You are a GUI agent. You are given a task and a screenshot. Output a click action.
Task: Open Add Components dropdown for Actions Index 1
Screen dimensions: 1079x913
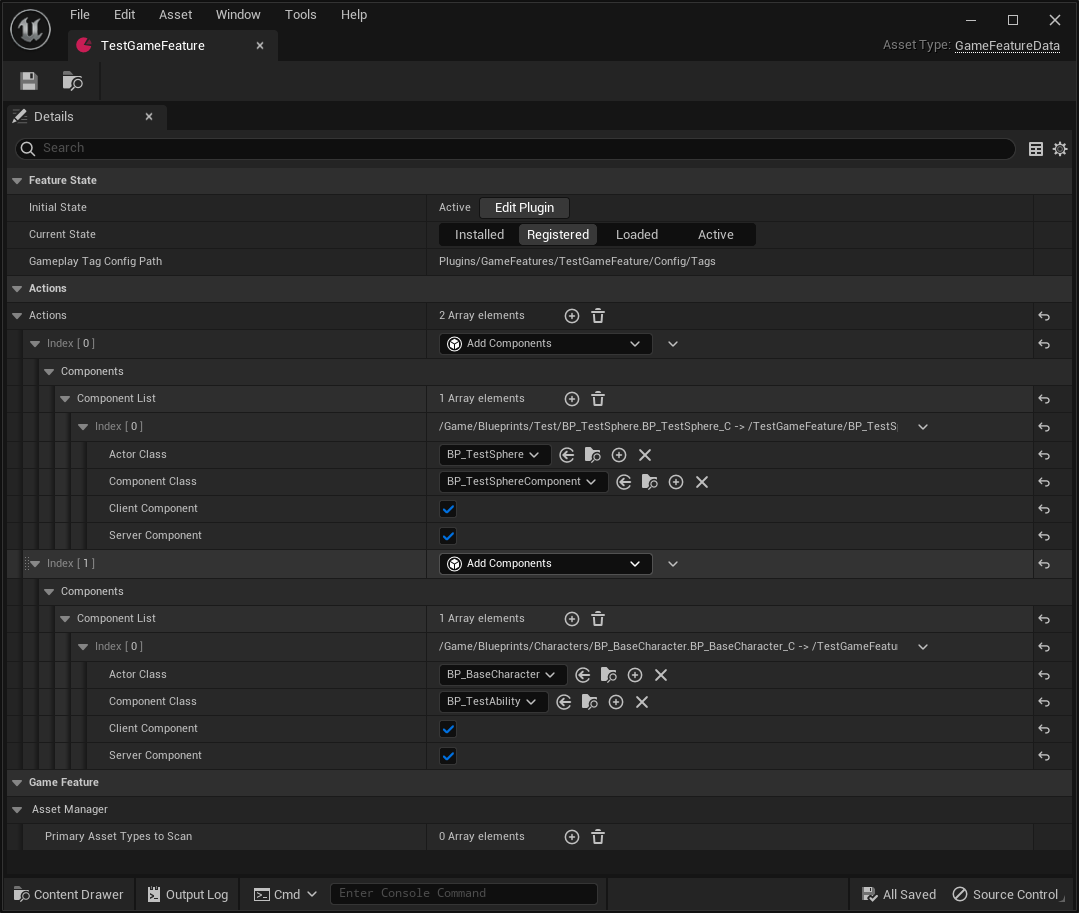tap(546, 563)
